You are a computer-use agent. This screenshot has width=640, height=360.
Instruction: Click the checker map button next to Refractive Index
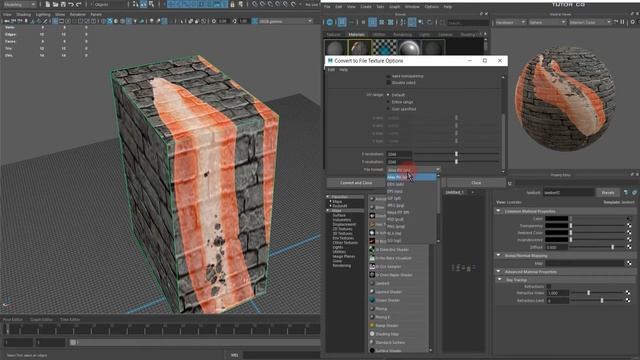tap(628, 293)
